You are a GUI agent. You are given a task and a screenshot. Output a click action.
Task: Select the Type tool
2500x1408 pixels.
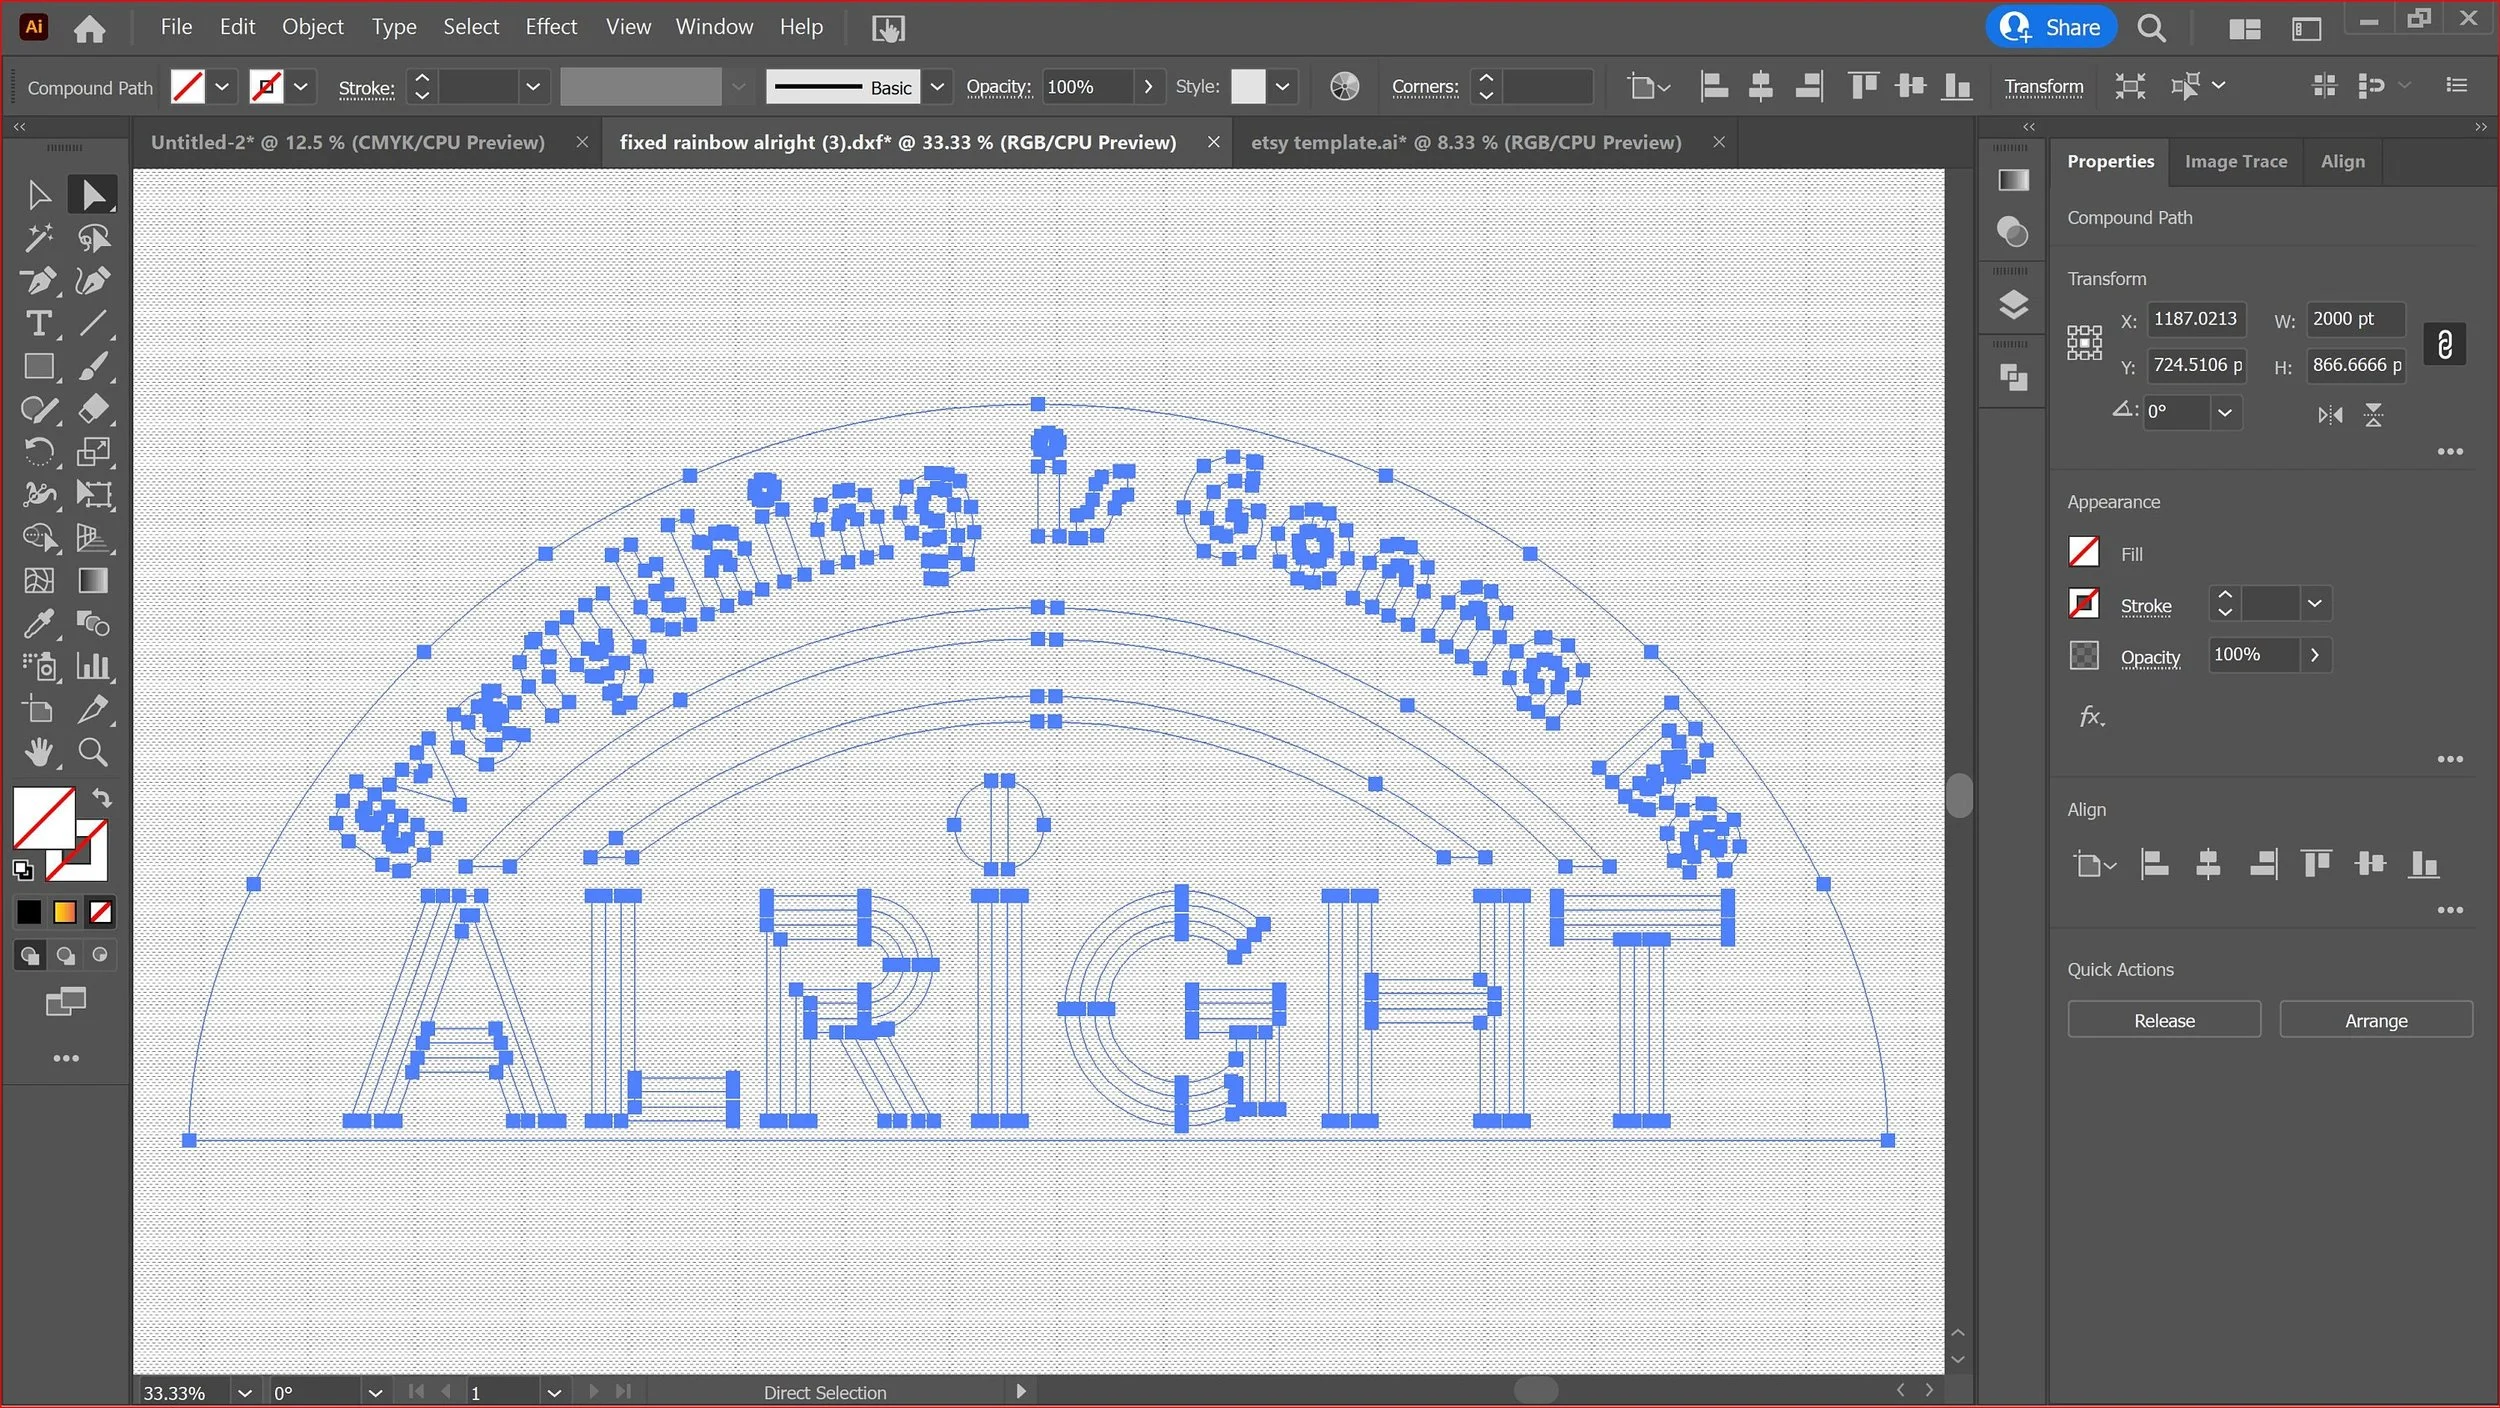(x=39, y=324)
